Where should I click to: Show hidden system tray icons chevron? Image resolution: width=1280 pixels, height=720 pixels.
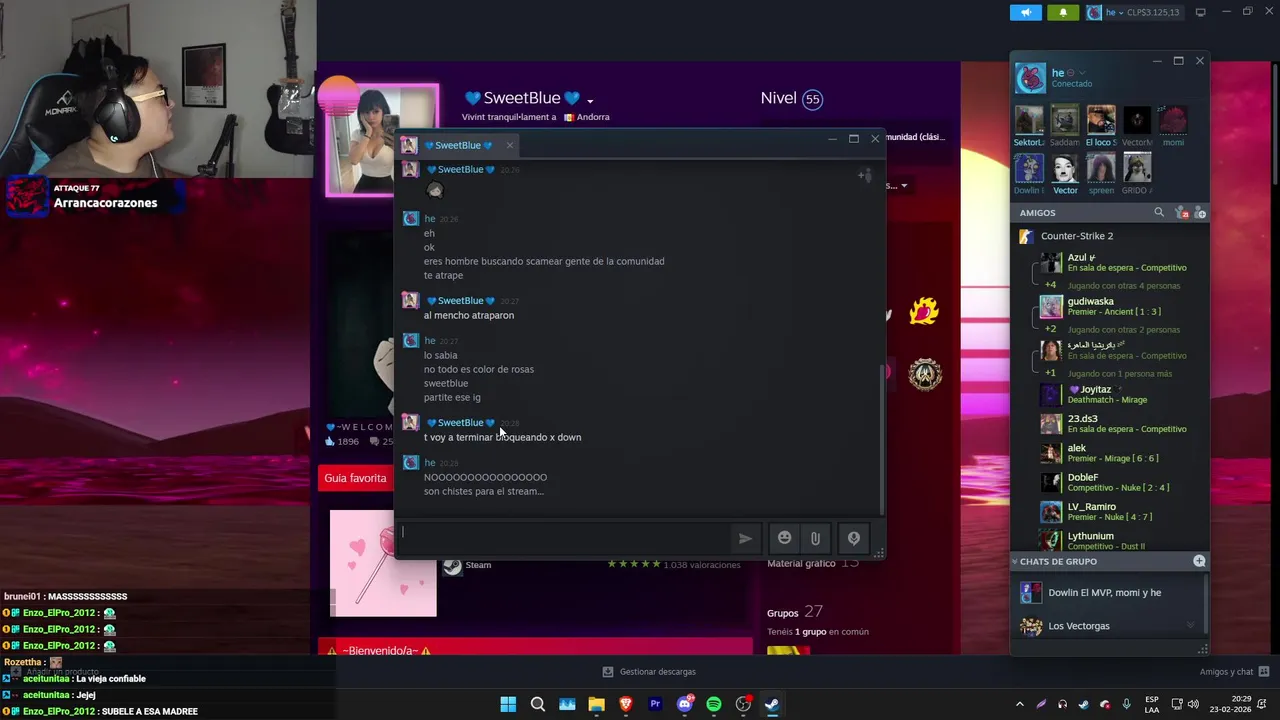click(x=1019, y=704)
